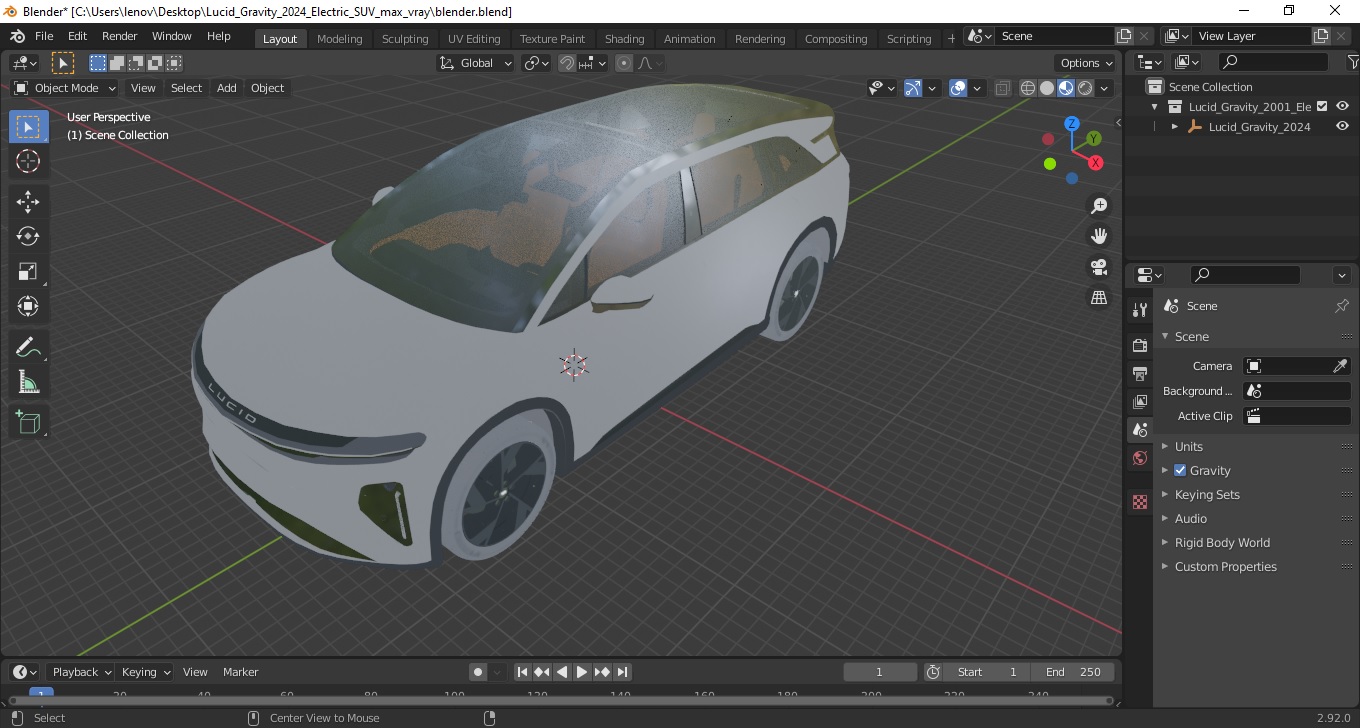Select the Add Cube tool
Viewport: 1360px width, 728px height.
28,422
